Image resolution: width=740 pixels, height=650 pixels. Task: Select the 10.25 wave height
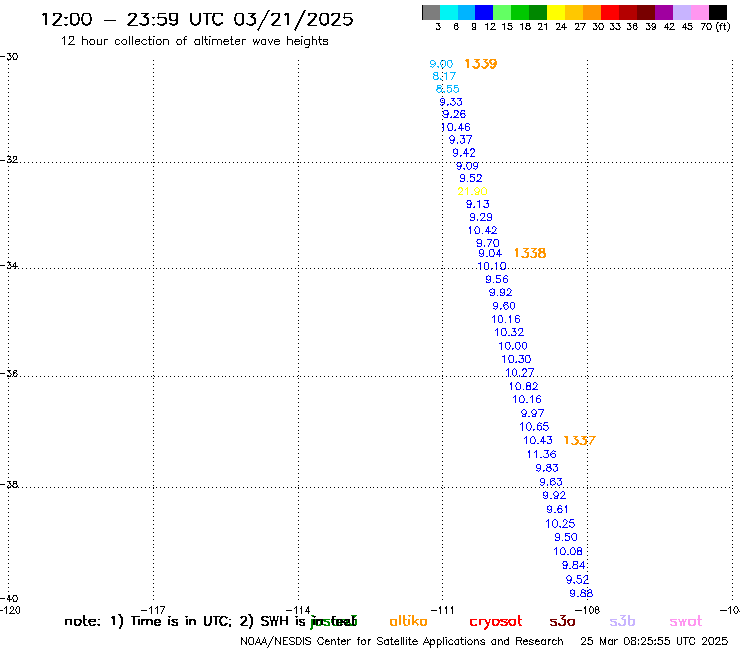[x=560, y=523]
